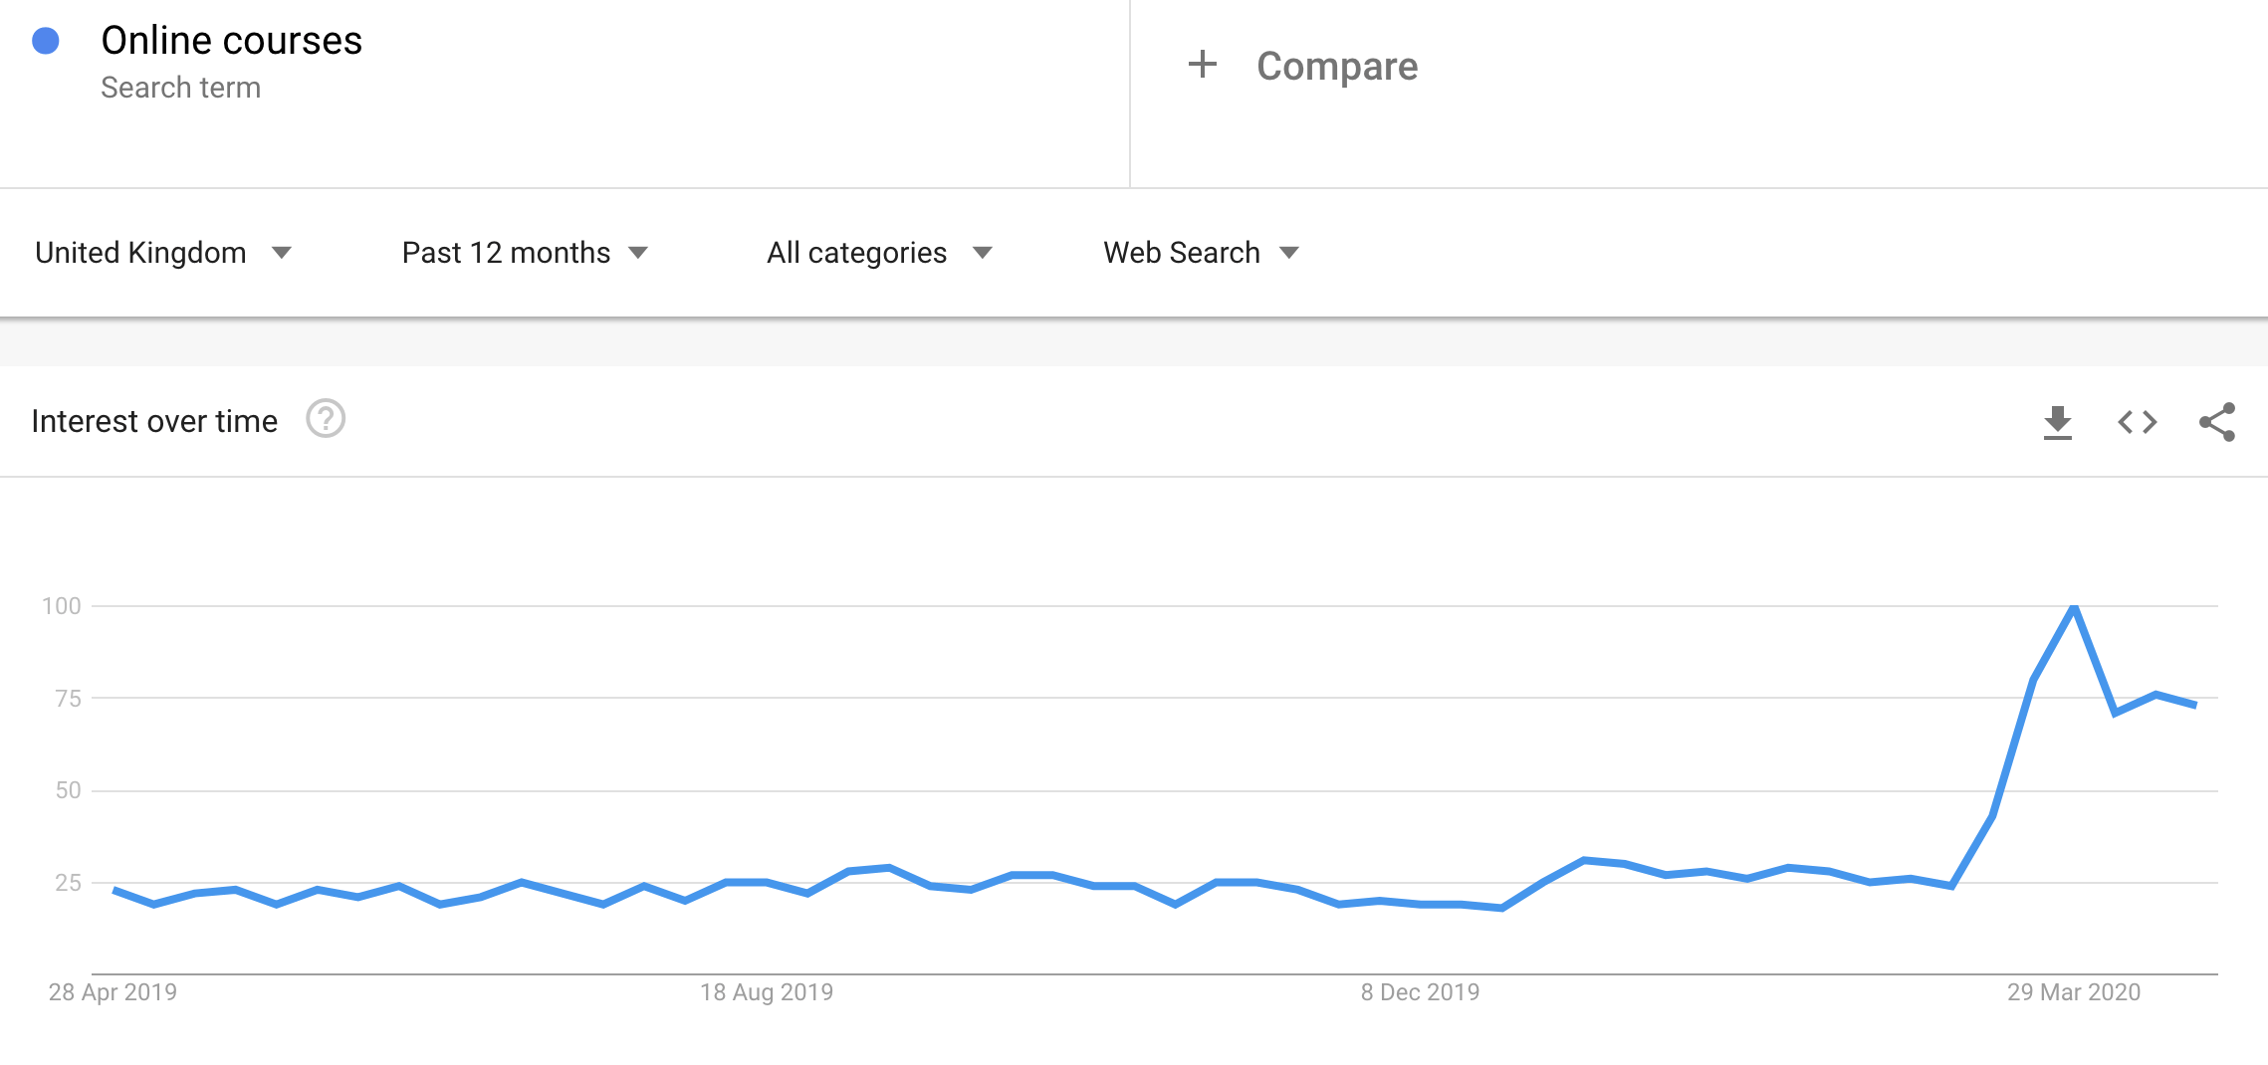Open the embed code icon
The width and height of the screenshot is (2268, 1065).
point(2137,422)
